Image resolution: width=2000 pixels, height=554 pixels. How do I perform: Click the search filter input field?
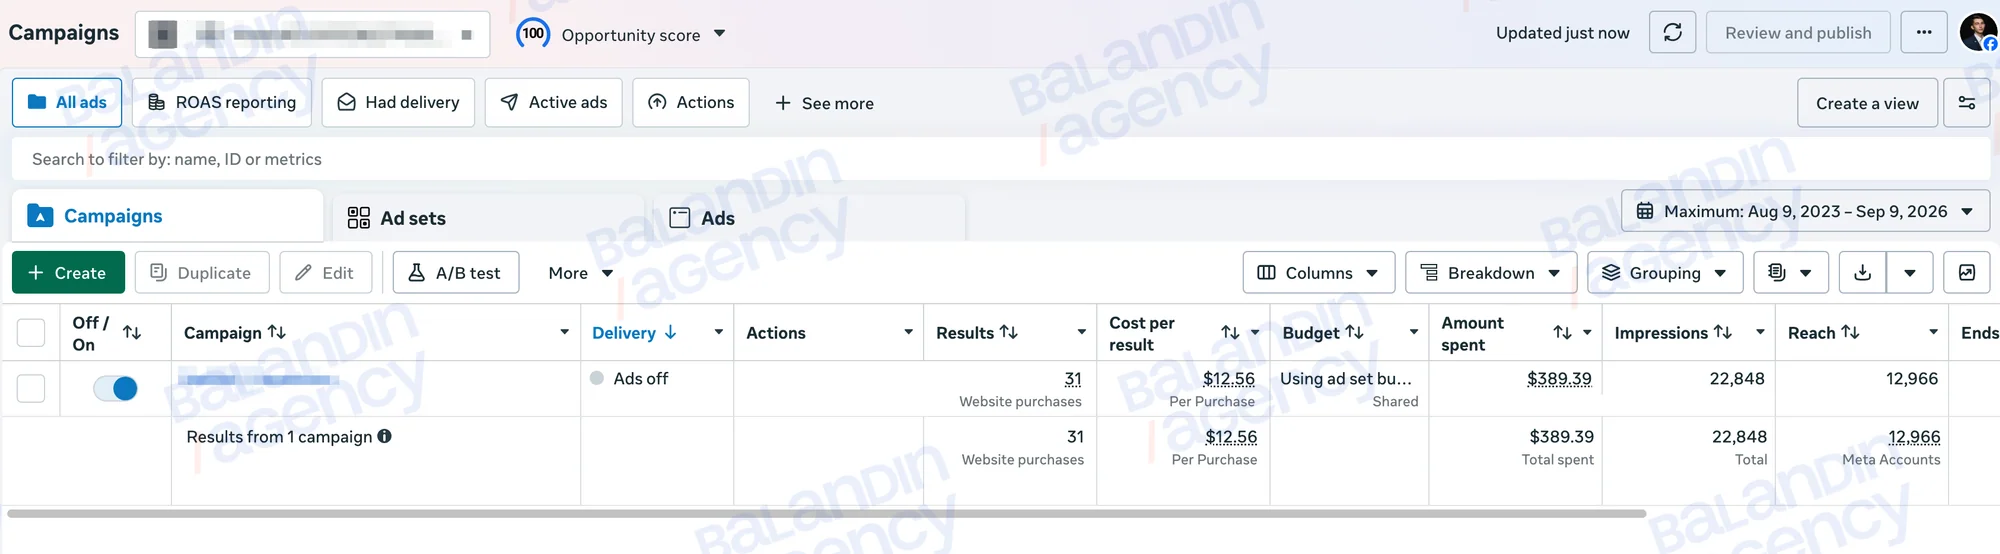[1000, 159]
